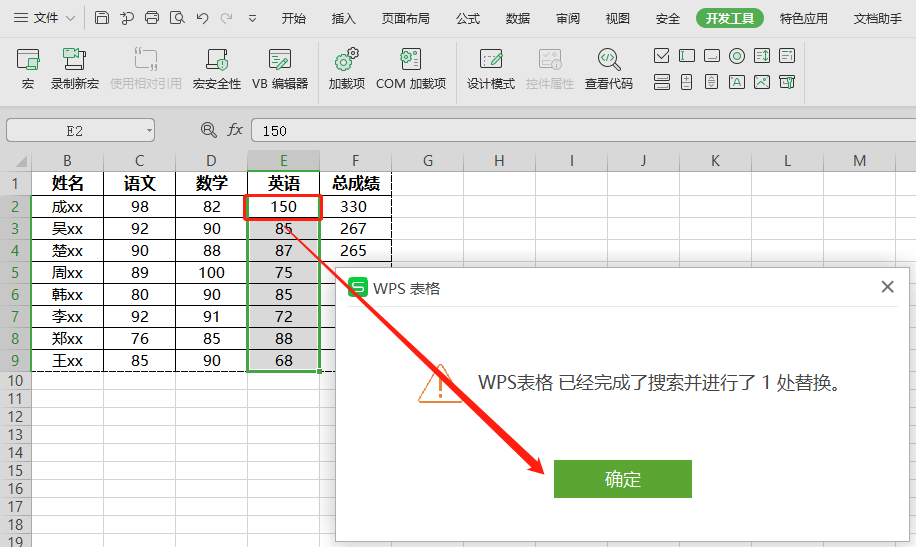The height and width of the screenshot is (547, 916).
Task: Open the 页面布局 tab
Action: [405, 18]
